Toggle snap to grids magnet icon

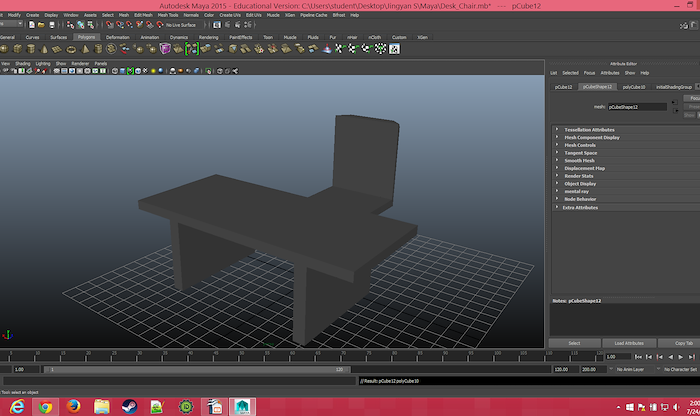pyautogui.click(x=109, y=25)
